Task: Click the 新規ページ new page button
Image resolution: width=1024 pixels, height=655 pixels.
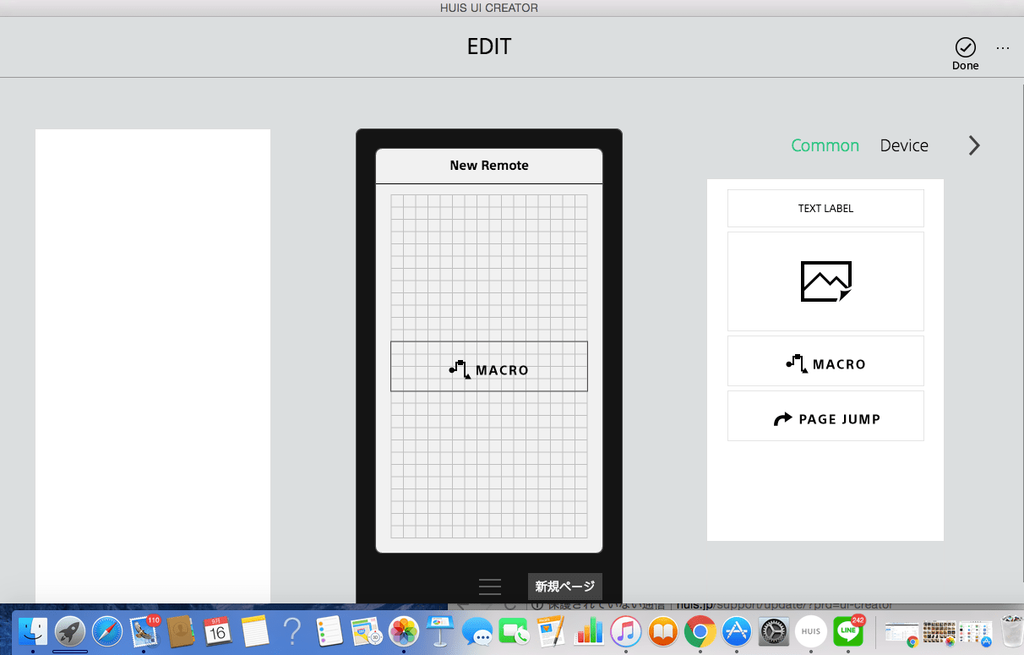Action: (x=565, y=586)
